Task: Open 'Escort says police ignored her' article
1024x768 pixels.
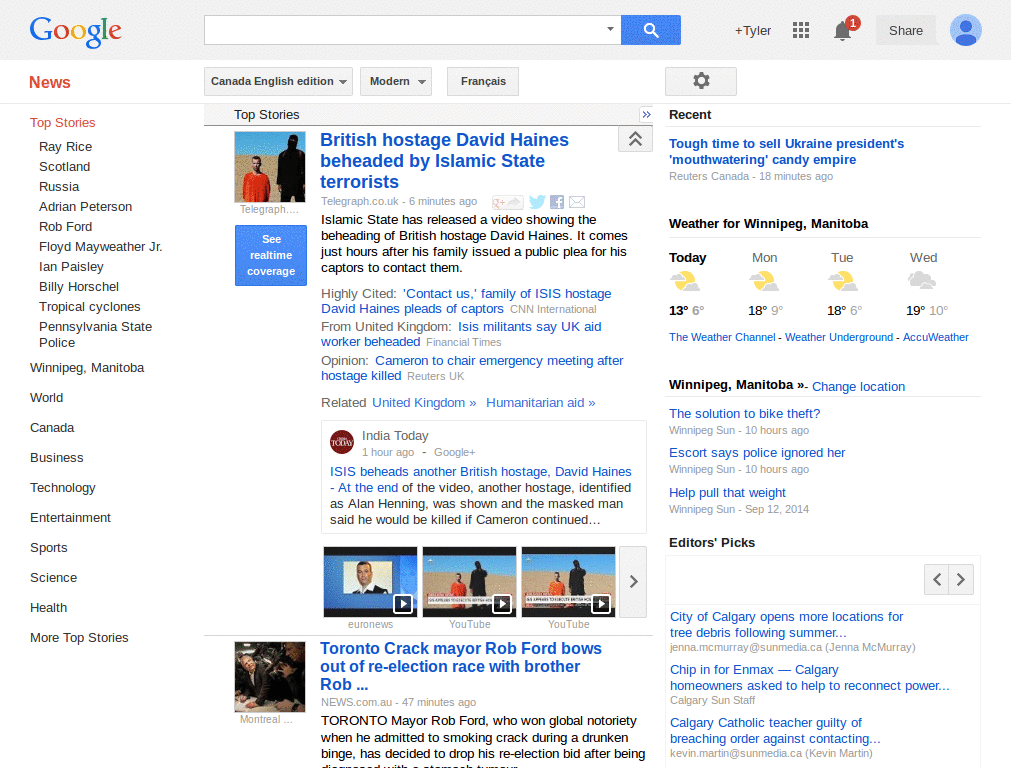Action: [x=757, y=453]
